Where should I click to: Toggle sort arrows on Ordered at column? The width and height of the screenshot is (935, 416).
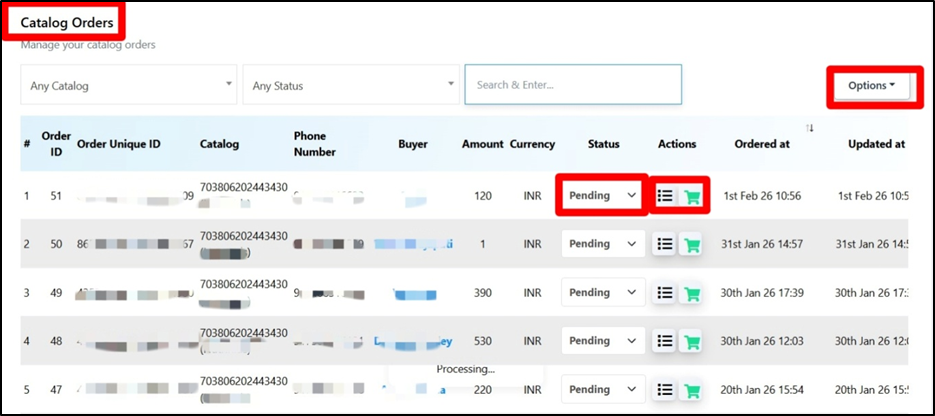(813, 128)
